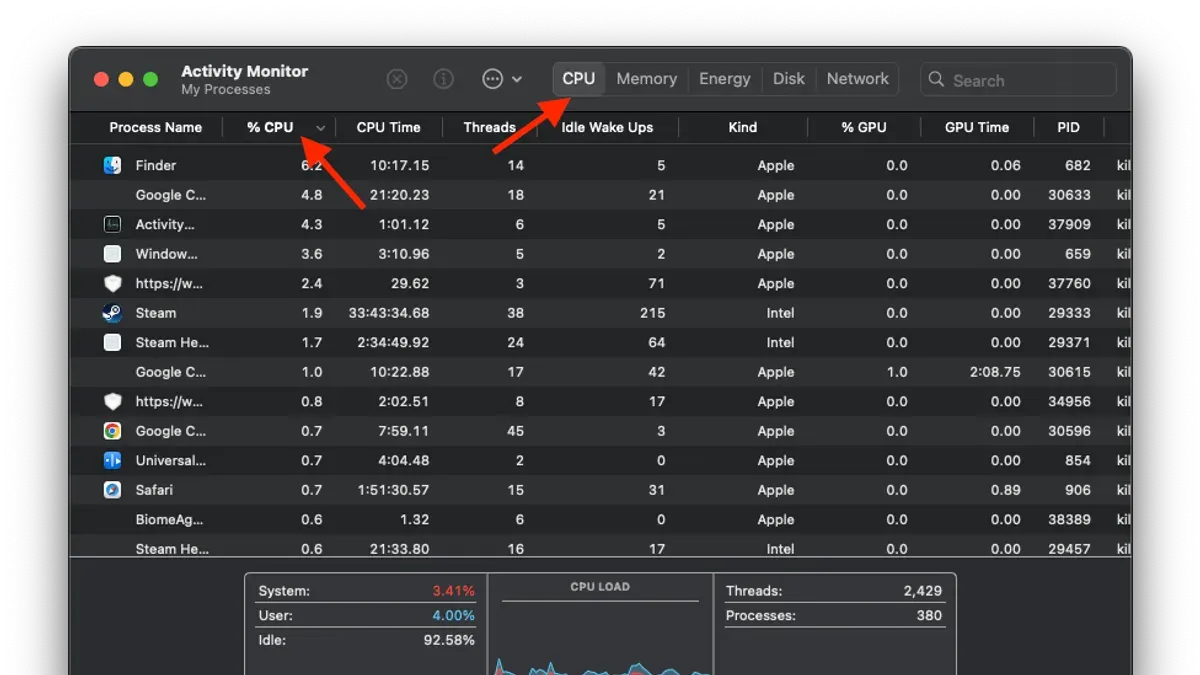Click the Idle 92.58% value

(x=450, y=639)
